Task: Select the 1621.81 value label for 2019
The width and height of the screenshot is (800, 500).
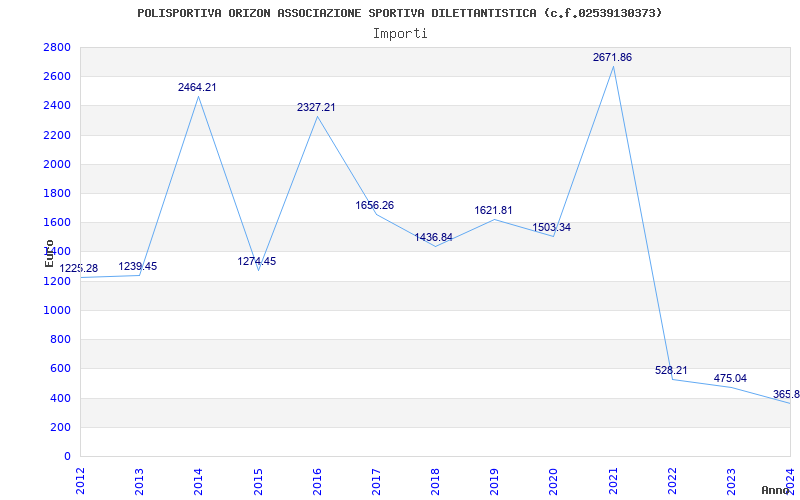Action: coord(493,210)
